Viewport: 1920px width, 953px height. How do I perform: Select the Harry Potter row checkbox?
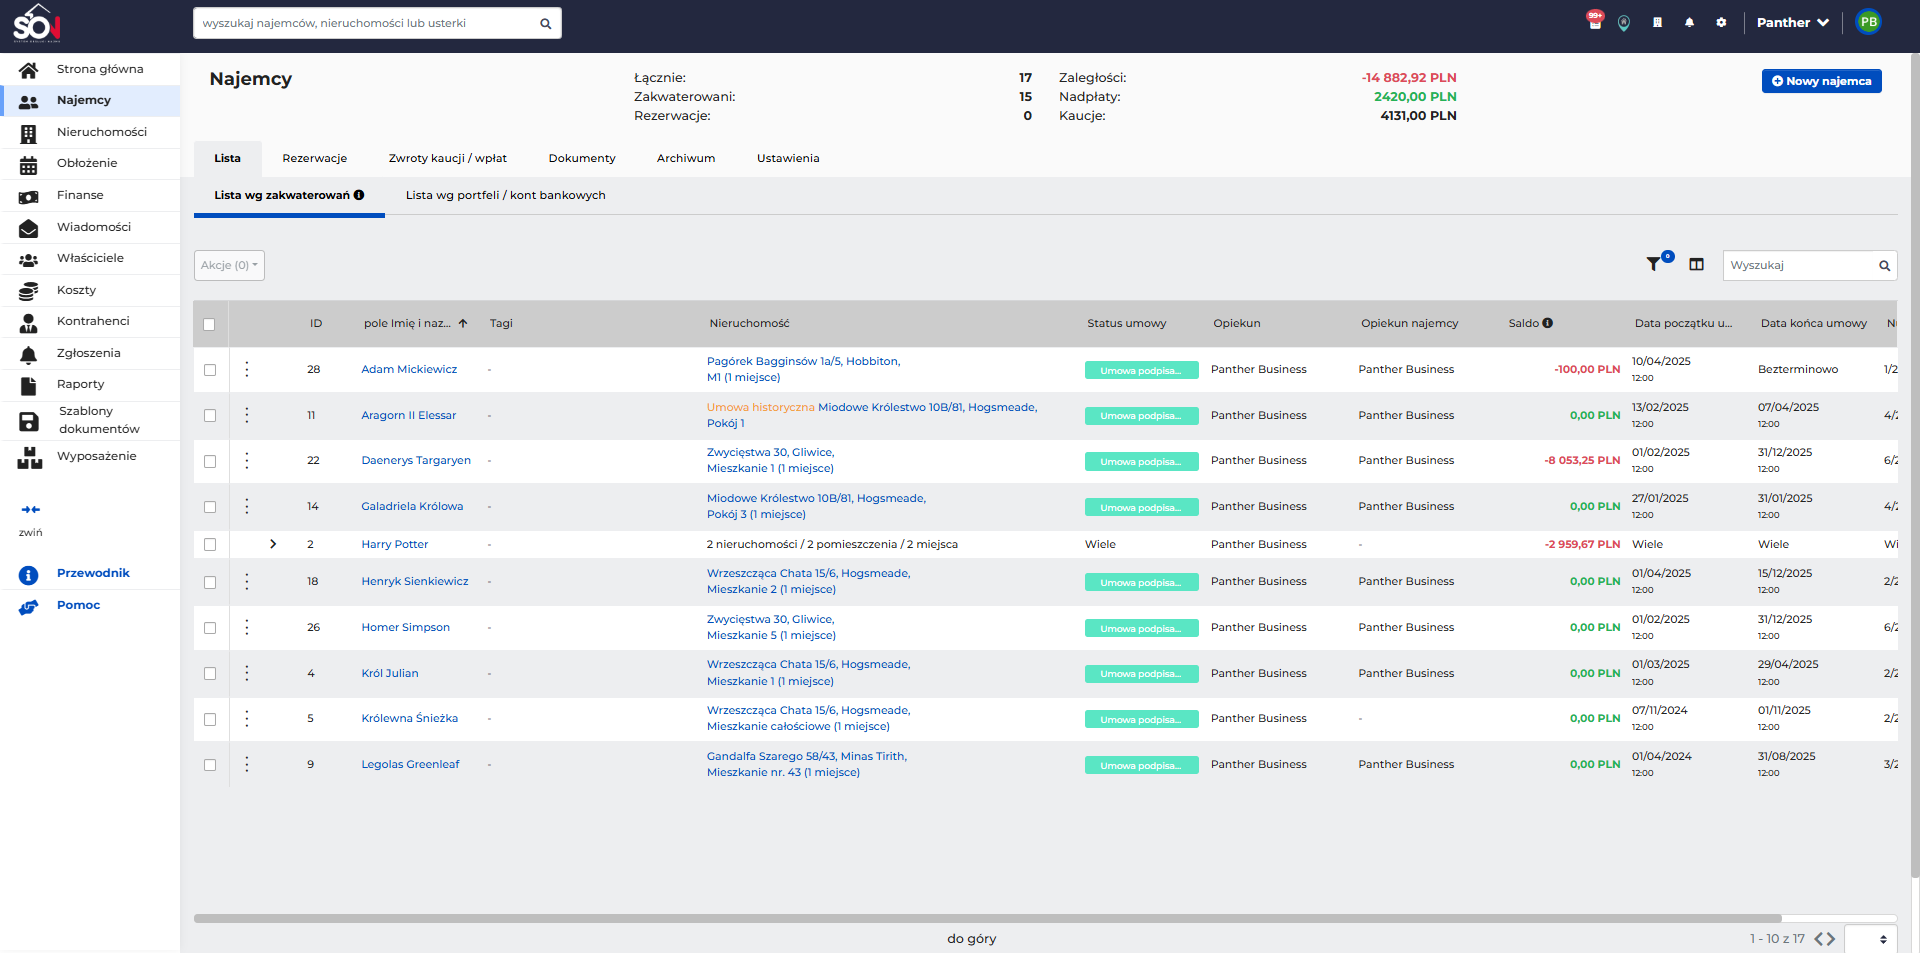[x=210, y=545]
